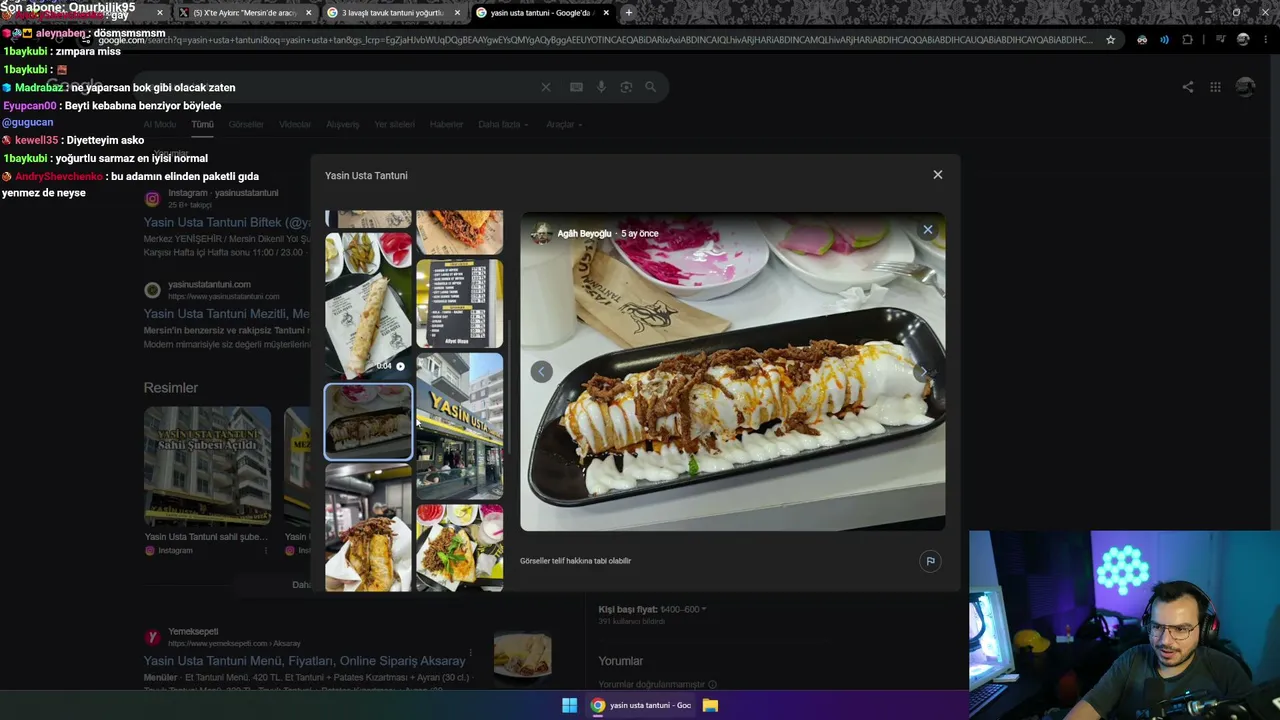Select the menu board thumbnail

(460, 303)
